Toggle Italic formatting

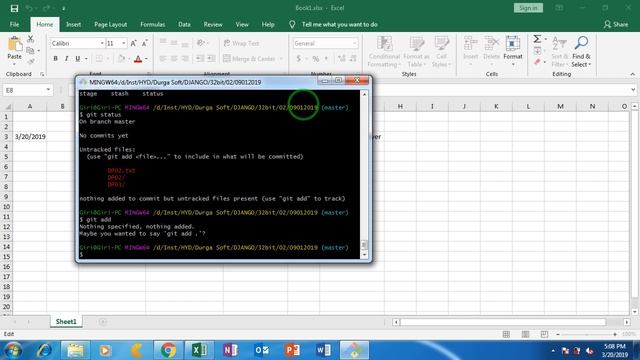click(x=67, y=59)
